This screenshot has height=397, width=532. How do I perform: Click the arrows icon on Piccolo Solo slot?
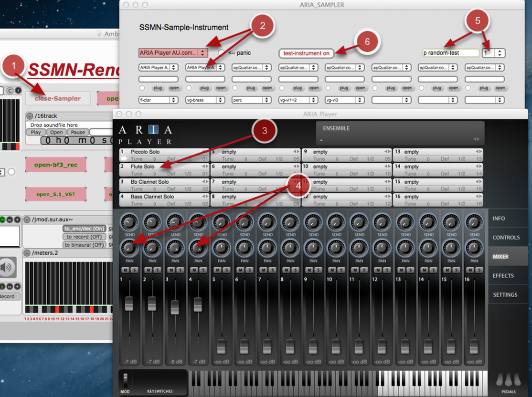205,152
